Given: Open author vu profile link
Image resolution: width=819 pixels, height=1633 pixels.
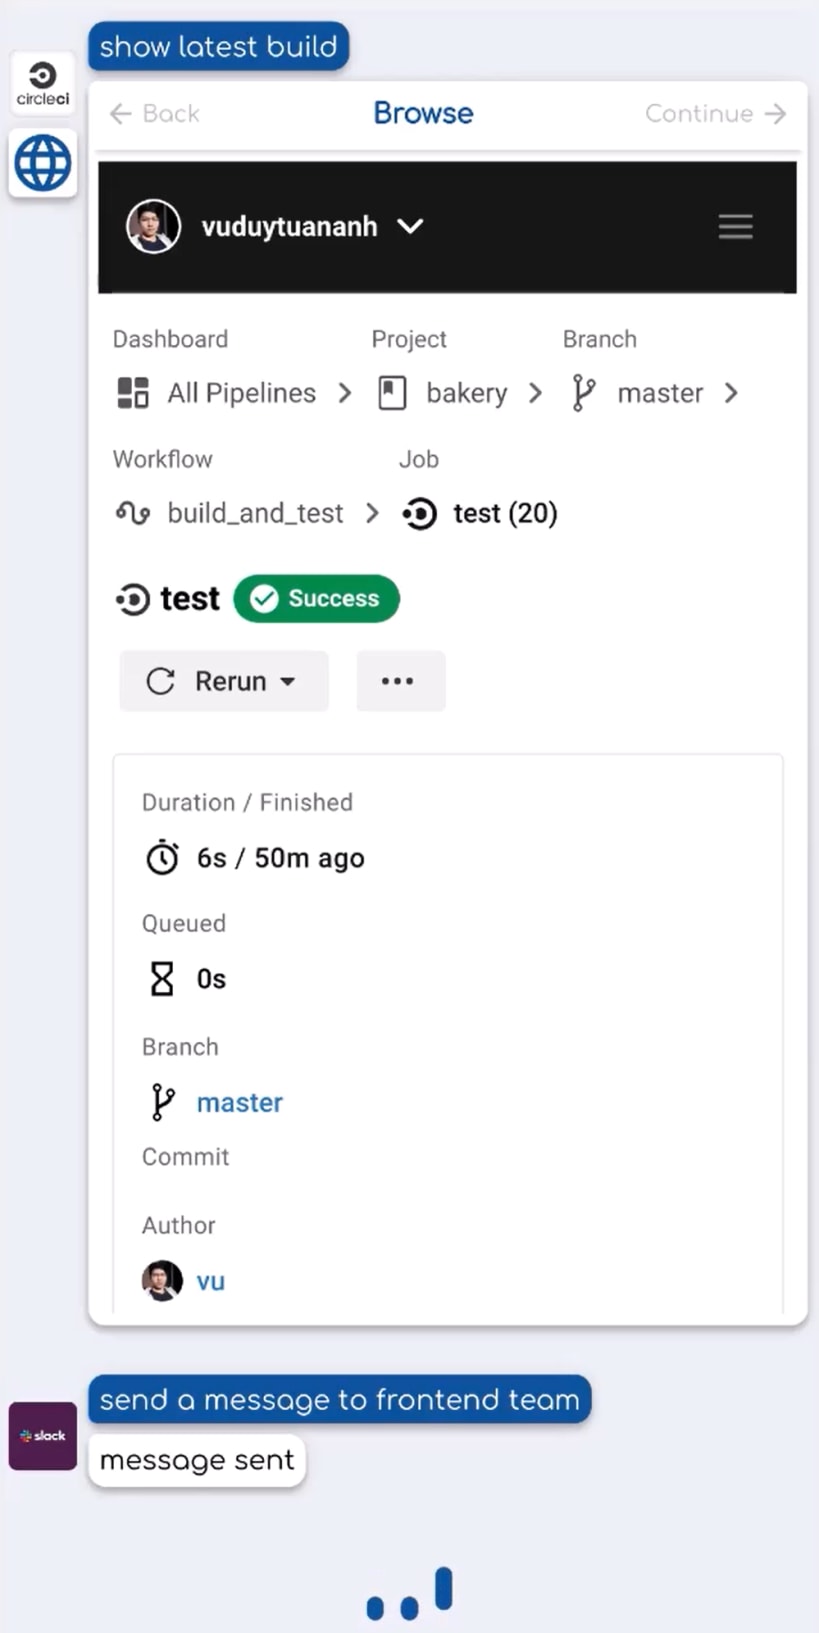Looking at the screenshot, I should 210,1281.
